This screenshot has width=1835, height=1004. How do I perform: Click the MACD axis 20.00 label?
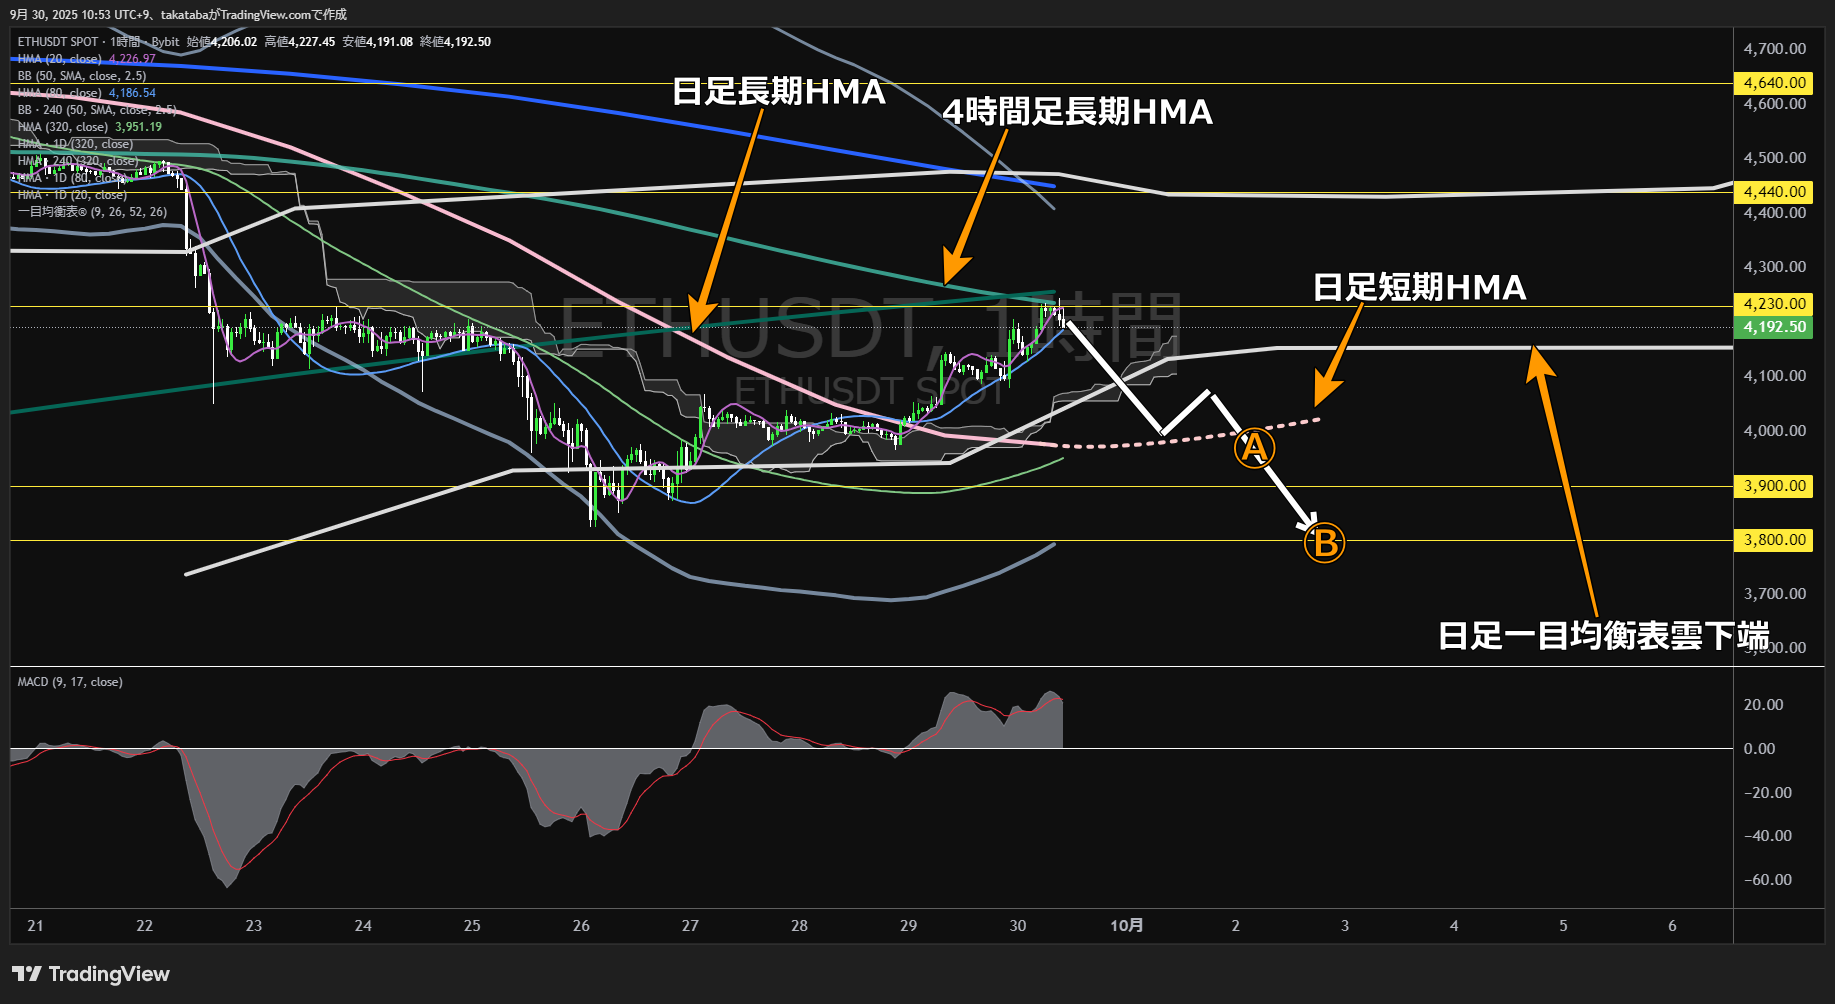point(1763,705)
